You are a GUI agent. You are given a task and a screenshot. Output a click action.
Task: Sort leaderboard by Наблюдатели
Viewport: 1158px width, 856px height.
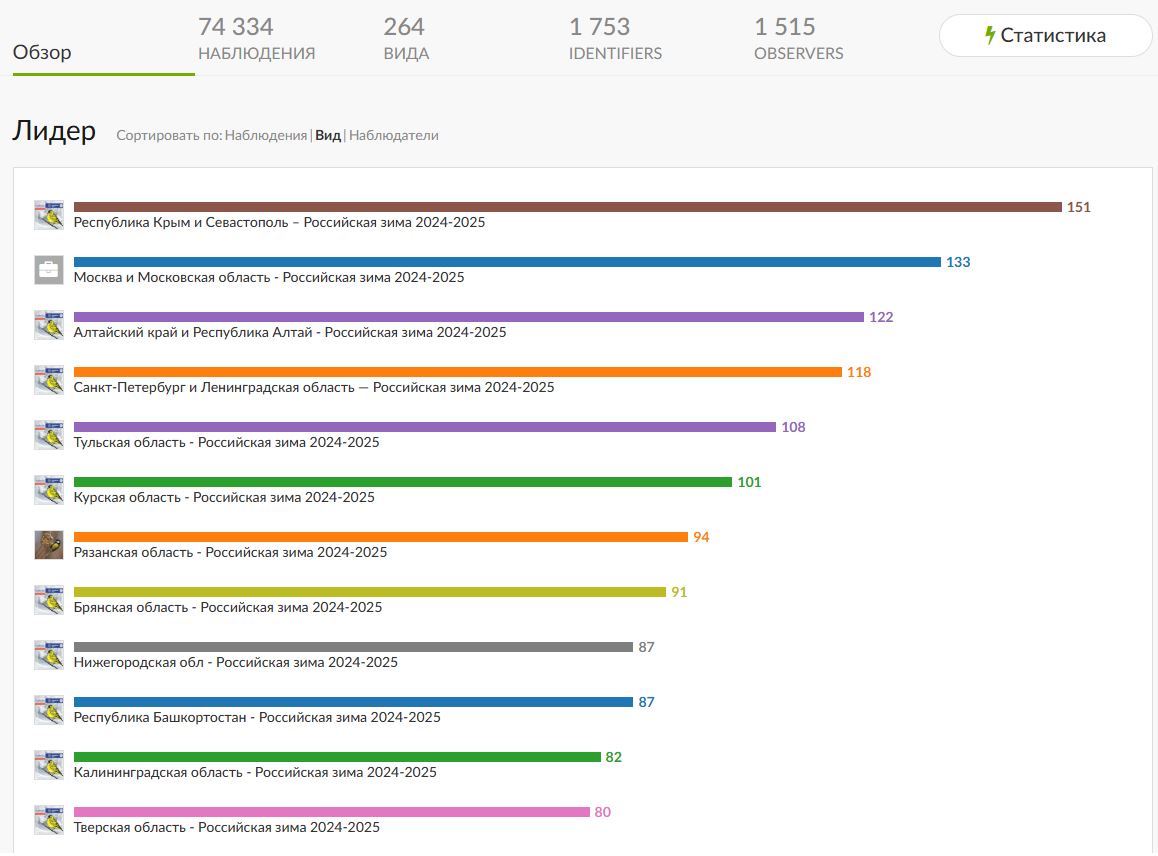(x=394, y=135)
